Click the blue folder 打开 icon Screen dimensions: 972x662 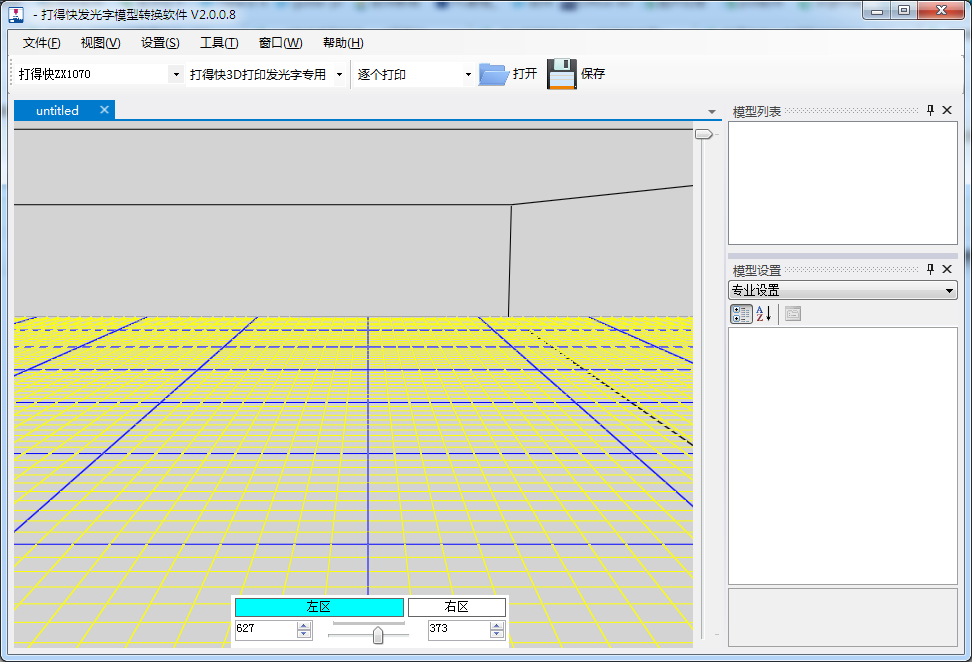(493, 74)
